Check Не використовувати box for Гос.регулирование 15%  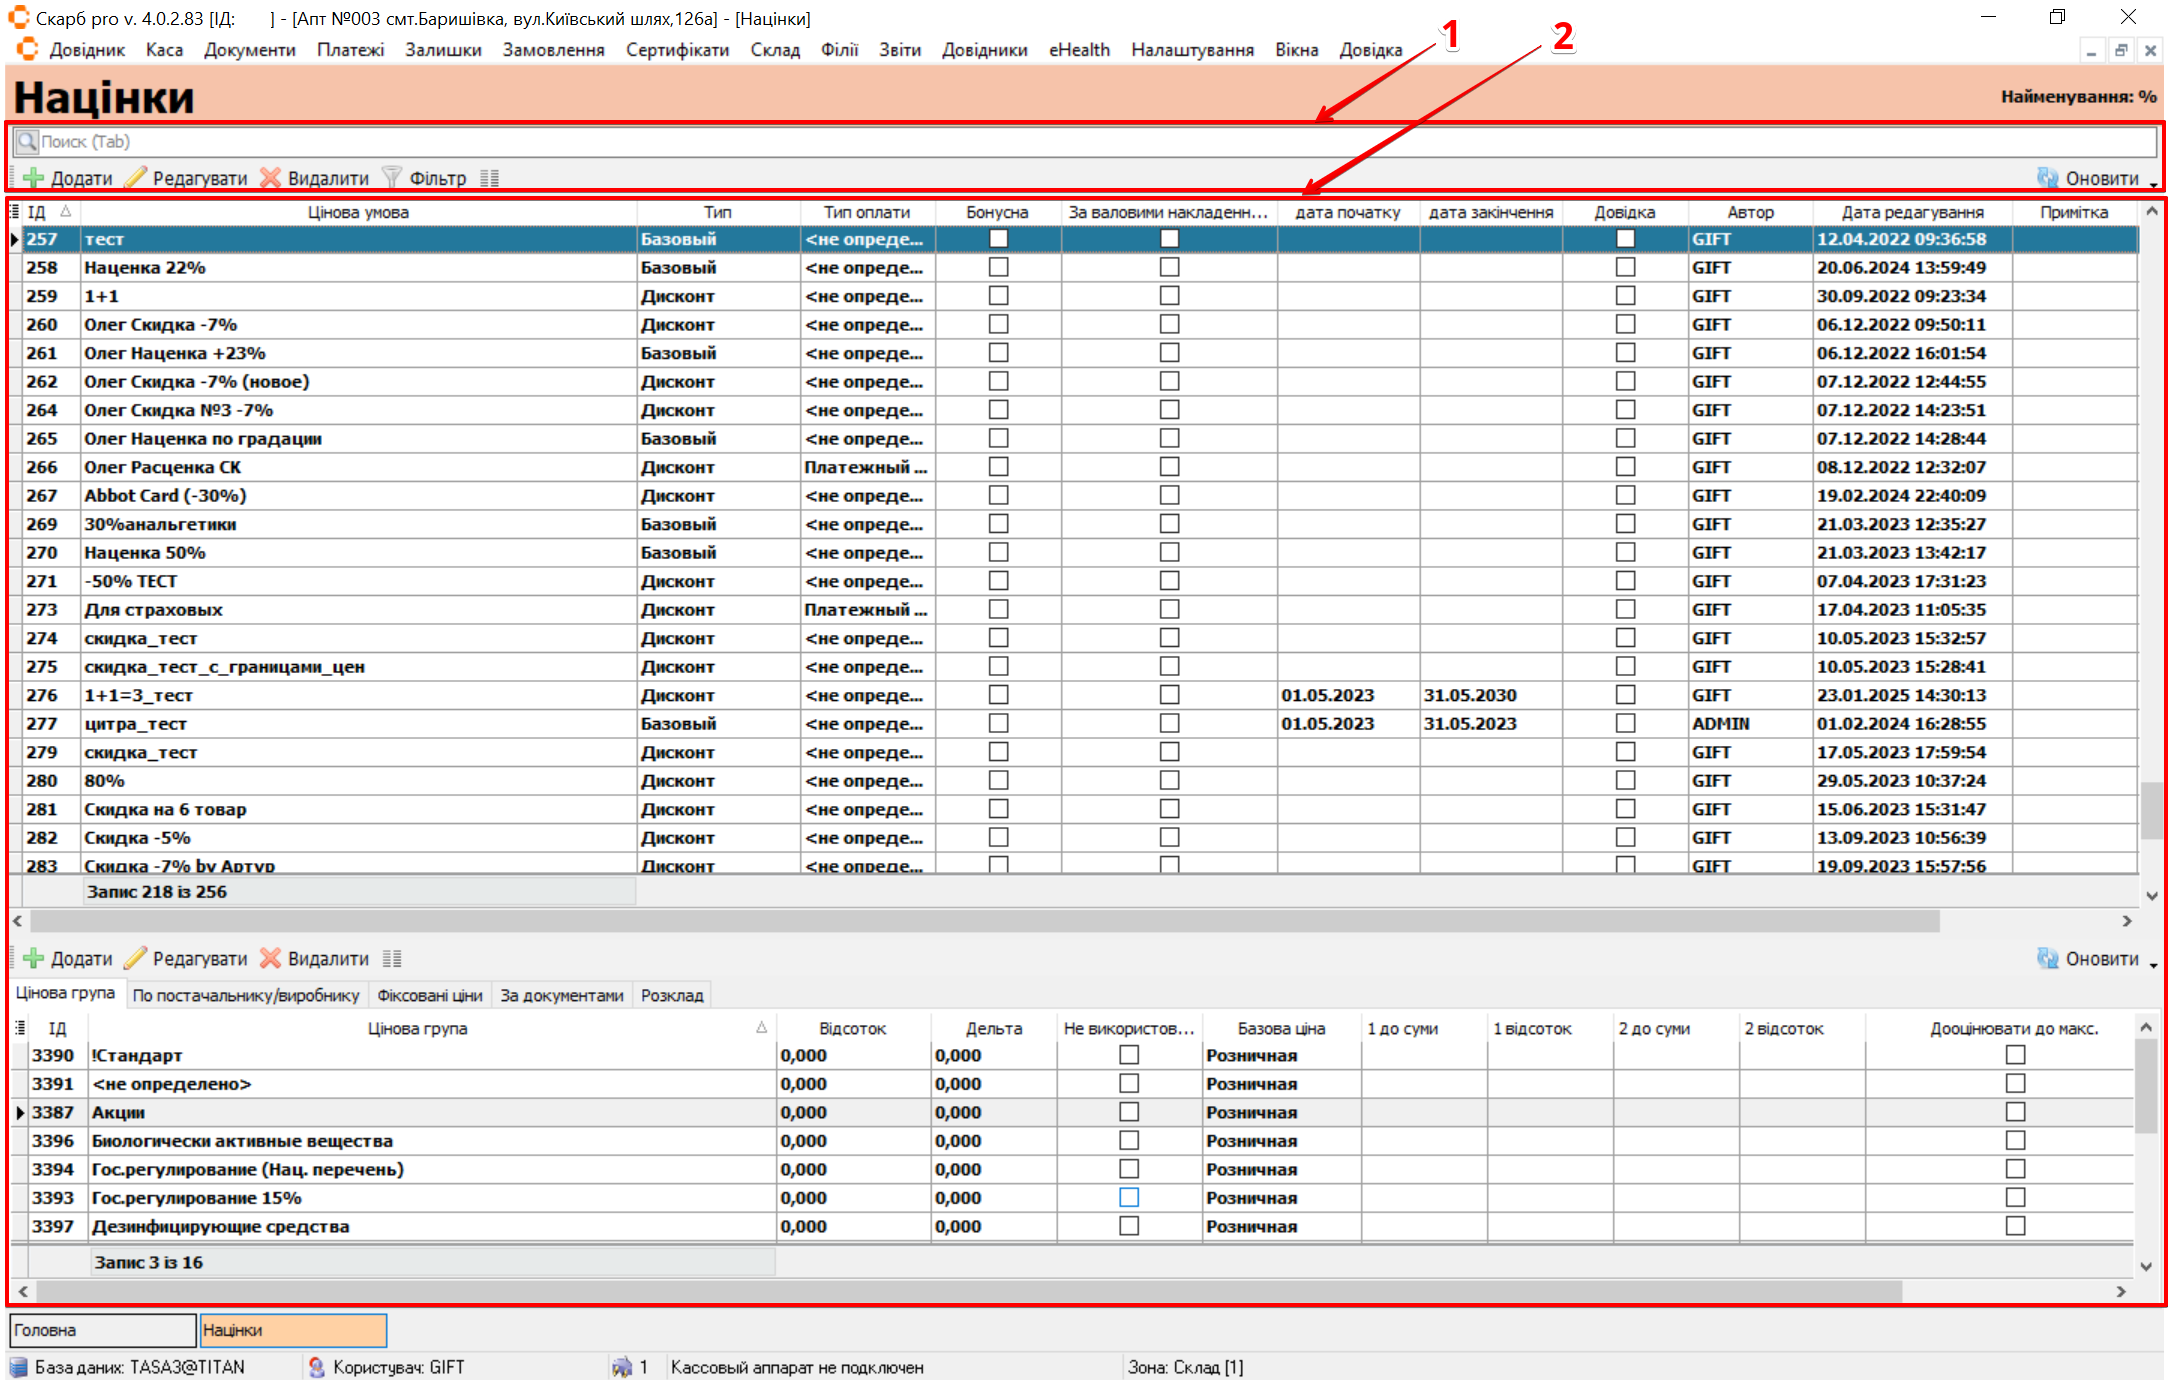pyautogui.click(x=1129, y=1197)
